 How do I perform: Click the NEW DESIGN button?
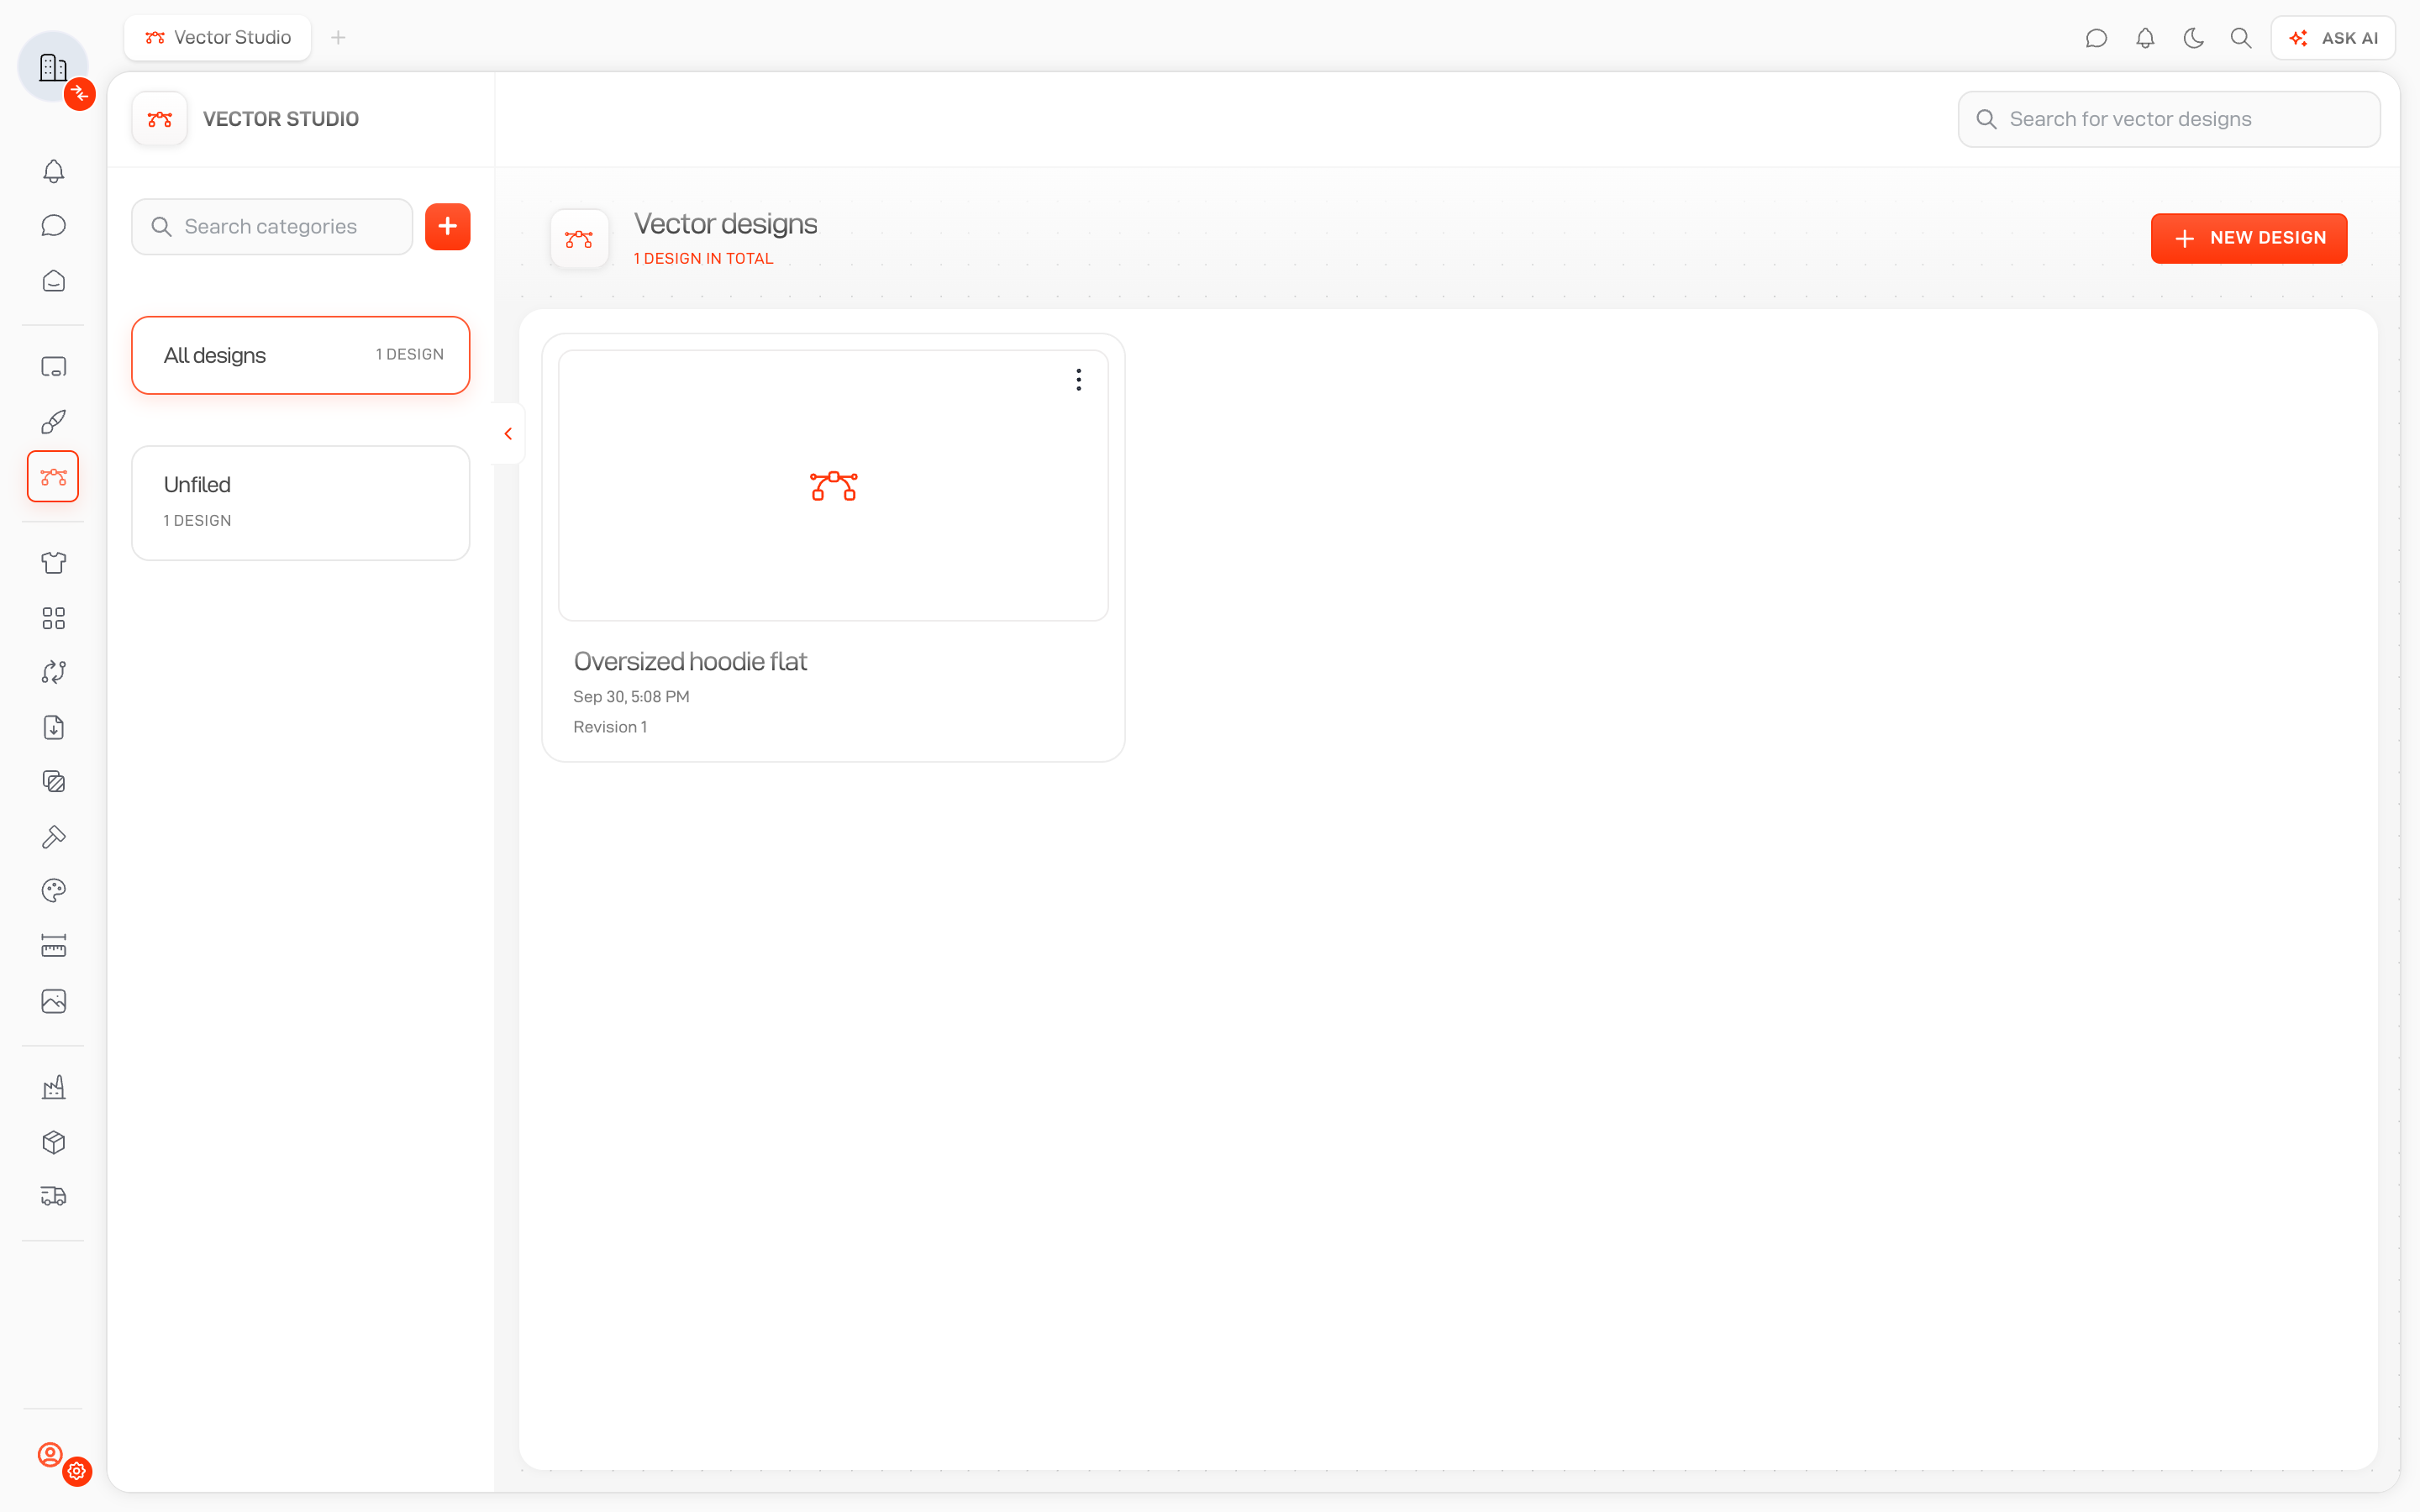pos(2249,238)
